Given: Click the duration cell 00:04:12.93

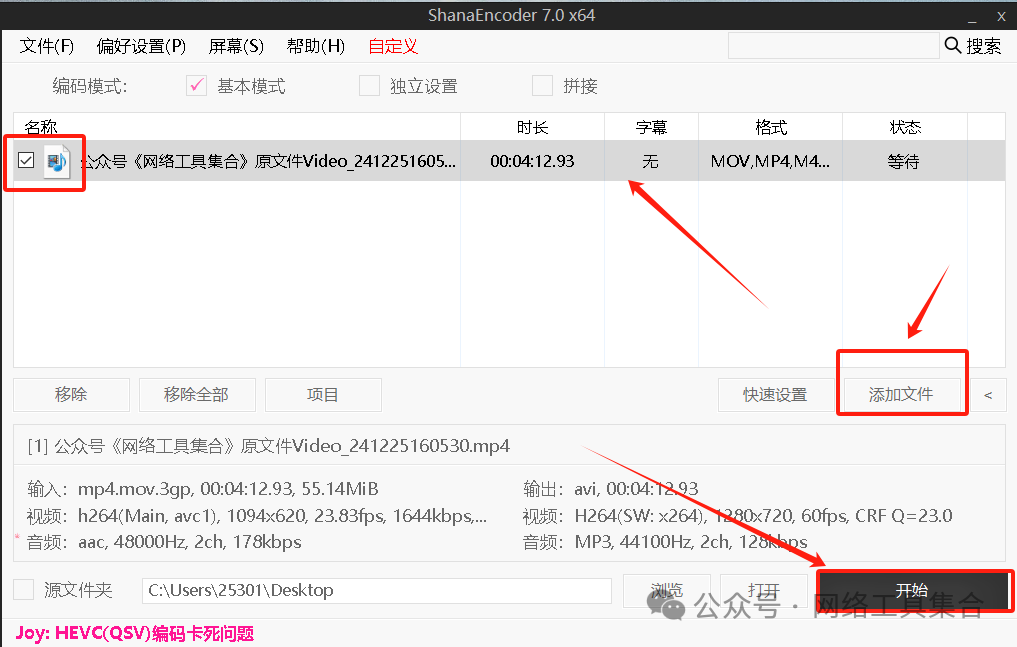Looking at the screenshot, I should point(532,161).
